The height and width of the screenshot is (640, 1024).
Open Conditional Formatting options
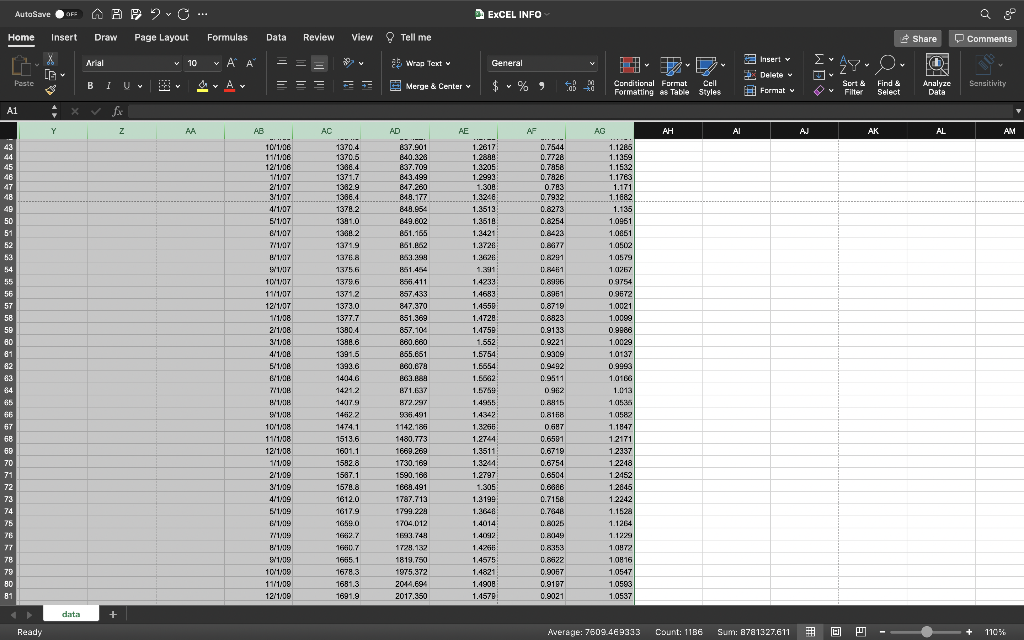pos(632,74)
